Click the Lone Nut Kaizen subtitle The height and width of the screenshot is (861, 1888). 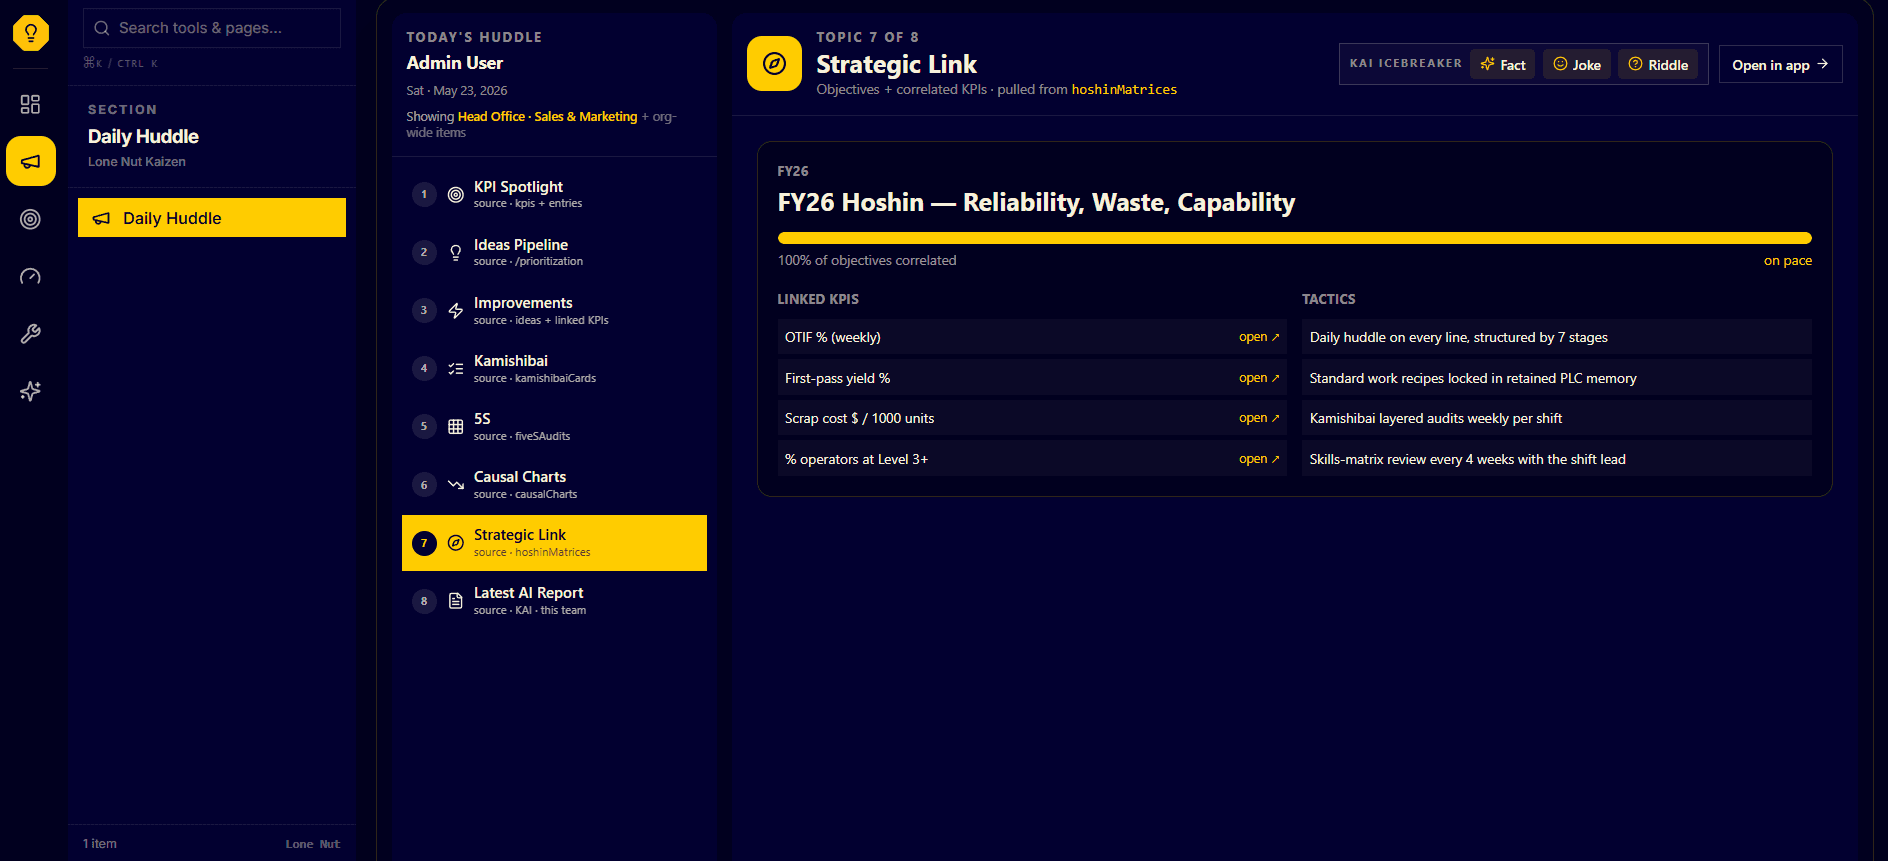tap(137, 161)
